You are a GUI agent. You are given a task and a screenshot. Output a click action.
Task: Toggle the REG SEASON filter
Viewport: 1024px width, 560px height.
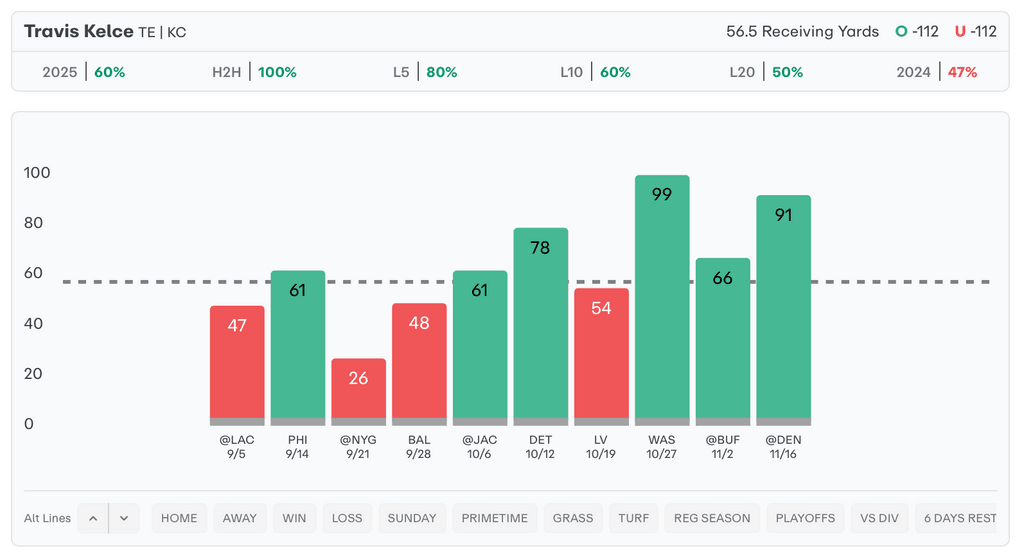[712, 518]
